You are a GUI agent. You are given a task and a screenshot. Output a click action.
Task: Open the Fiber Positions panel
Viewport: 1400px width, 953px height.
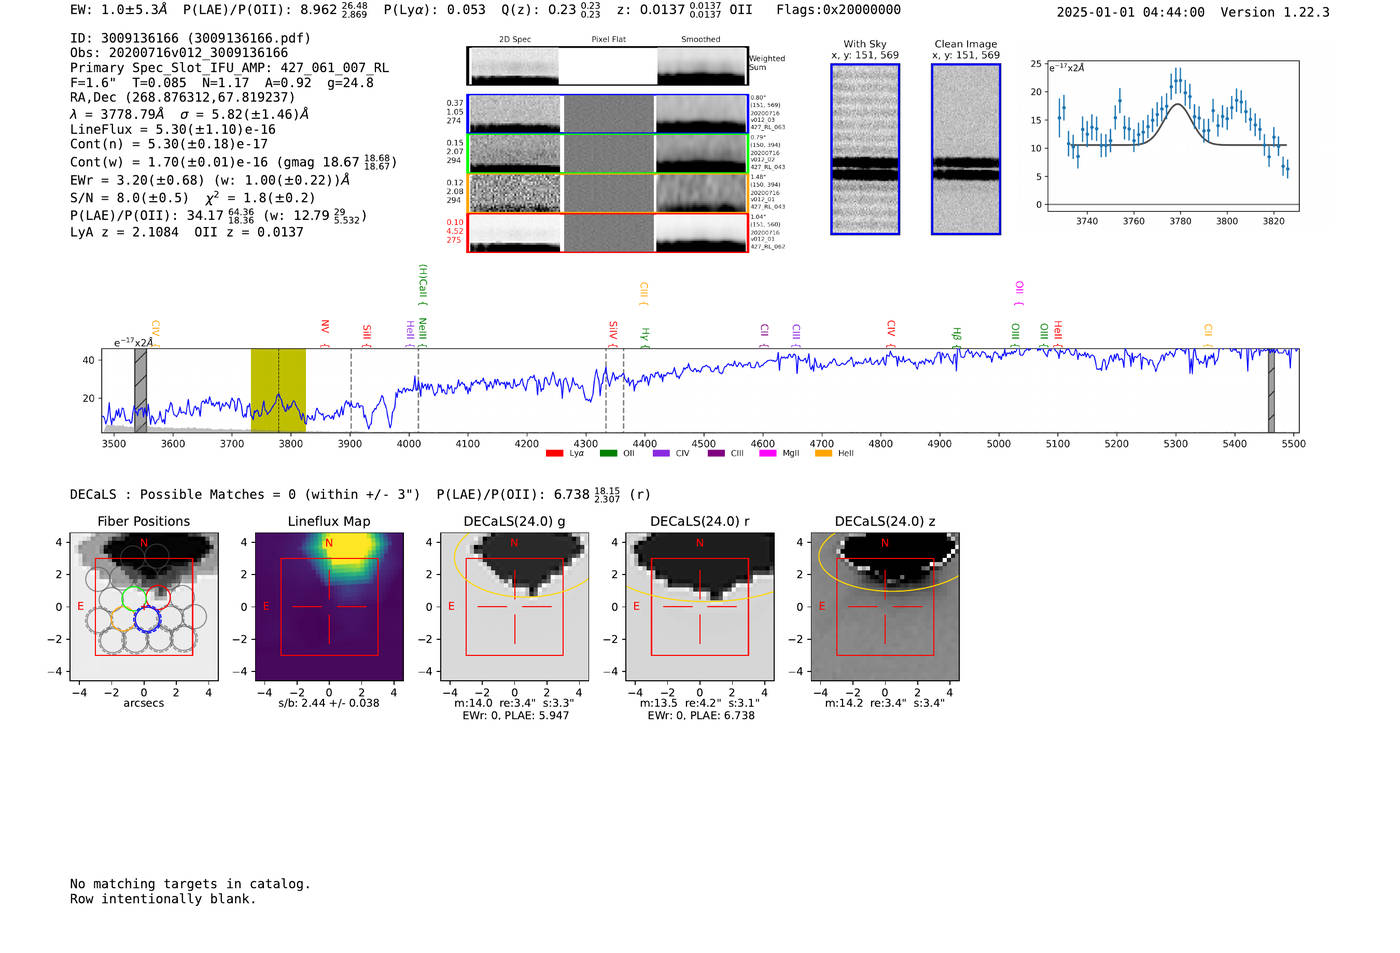(x=144, y=607)
